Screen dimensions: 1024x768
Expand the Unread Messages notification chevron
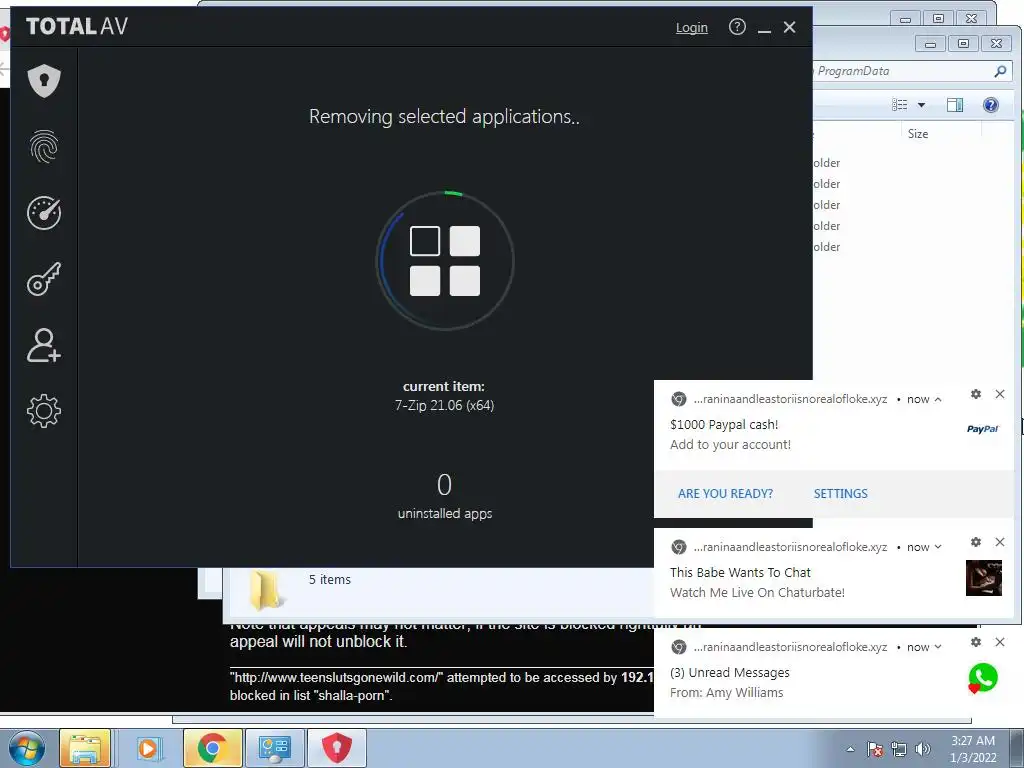tap(938, 647)
